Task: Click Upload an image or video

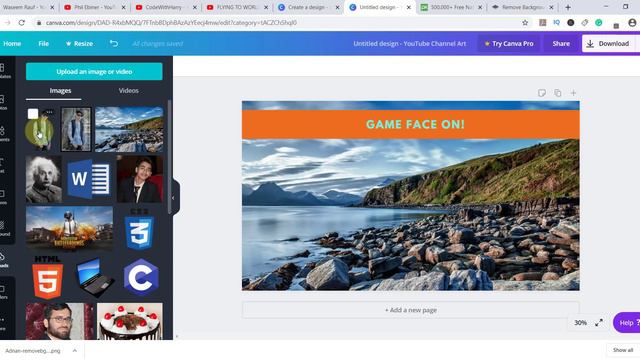Action: (94, 71)
